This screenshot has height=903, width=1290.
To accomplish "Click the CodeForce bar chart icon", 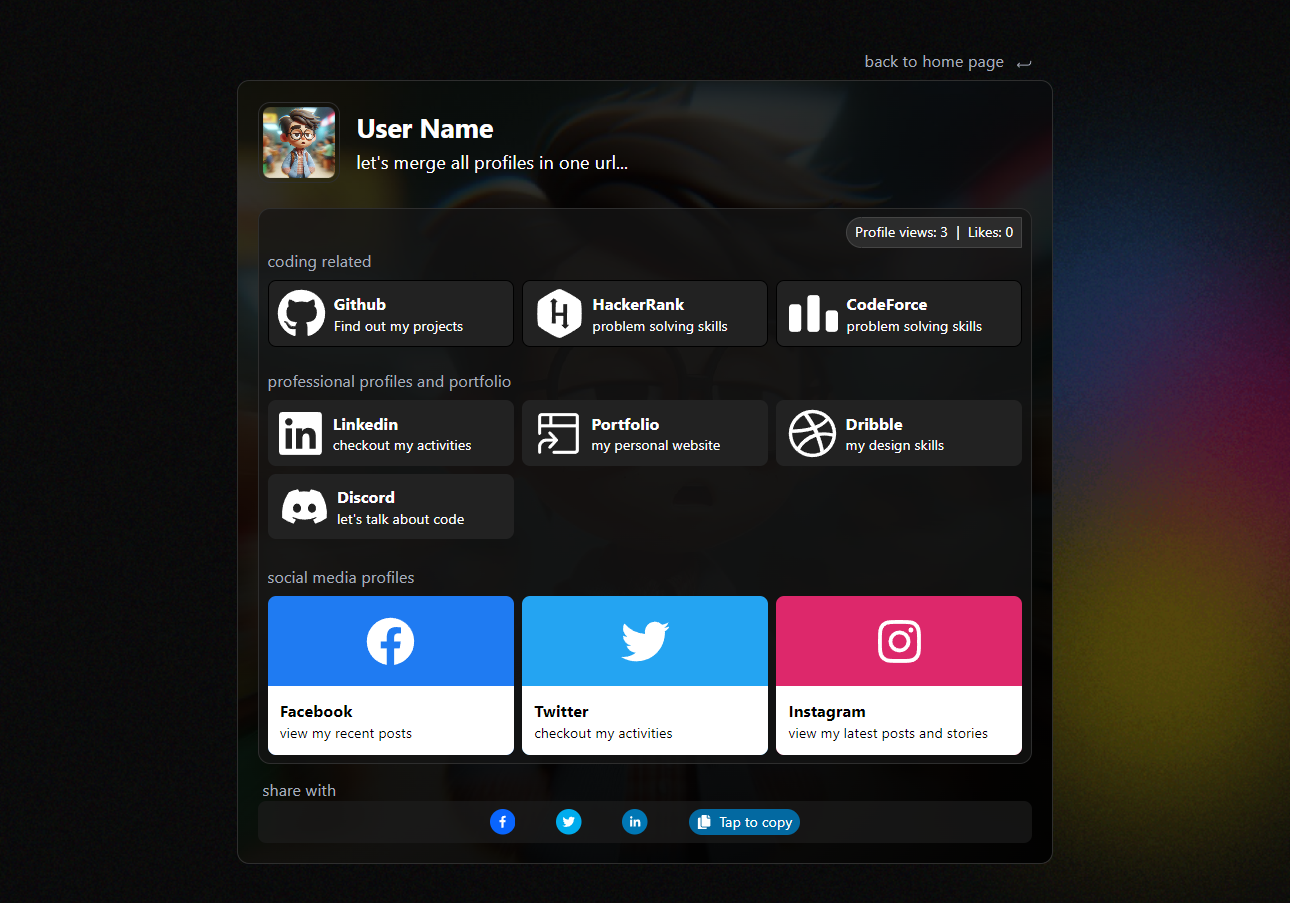I will coord(813,314).
